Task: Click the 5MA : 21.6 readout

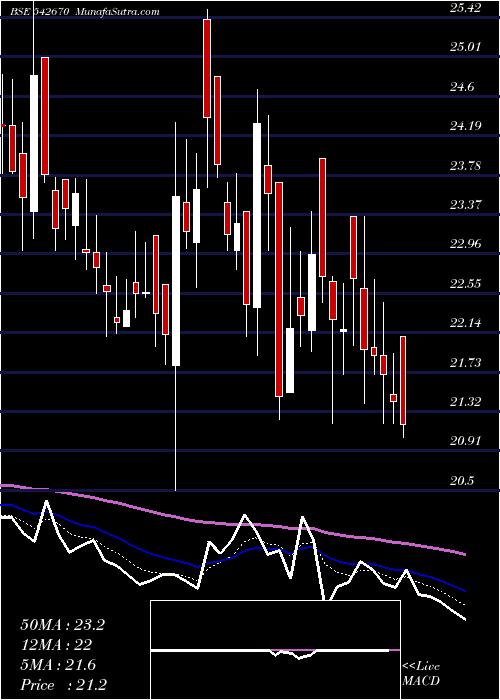Action: tap(58, 665)
